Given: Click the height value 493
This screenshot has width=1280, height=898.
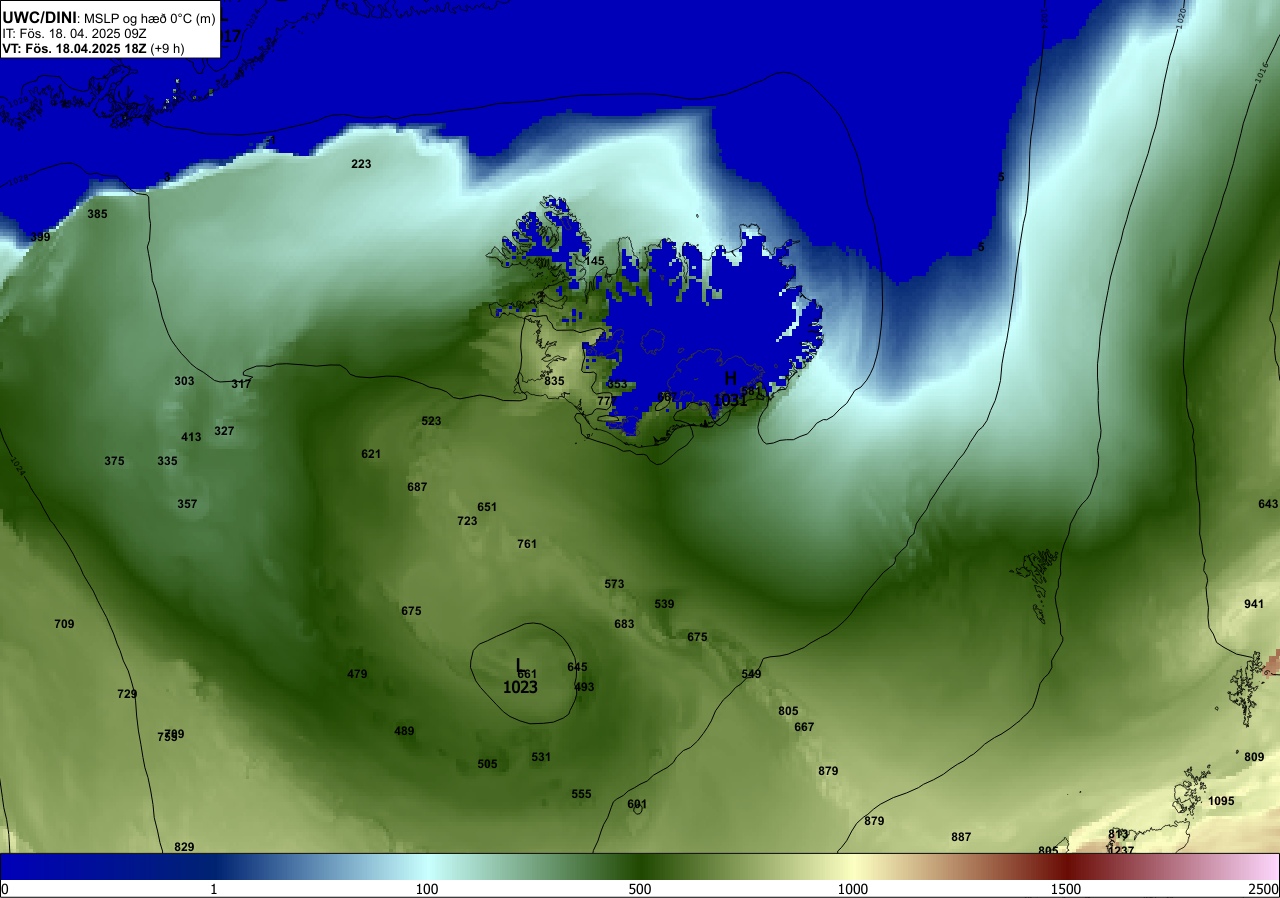Looking at the screenshot, I should click(584, 687).
